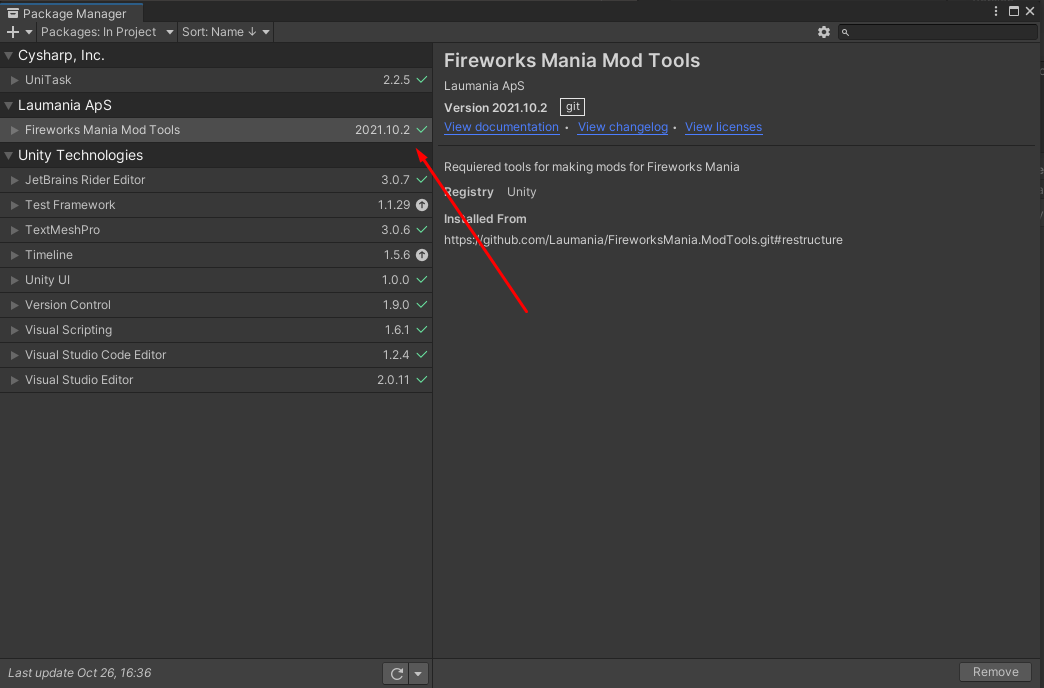Click the checkmark beside UniTask 2.2.5

[422, 80]
